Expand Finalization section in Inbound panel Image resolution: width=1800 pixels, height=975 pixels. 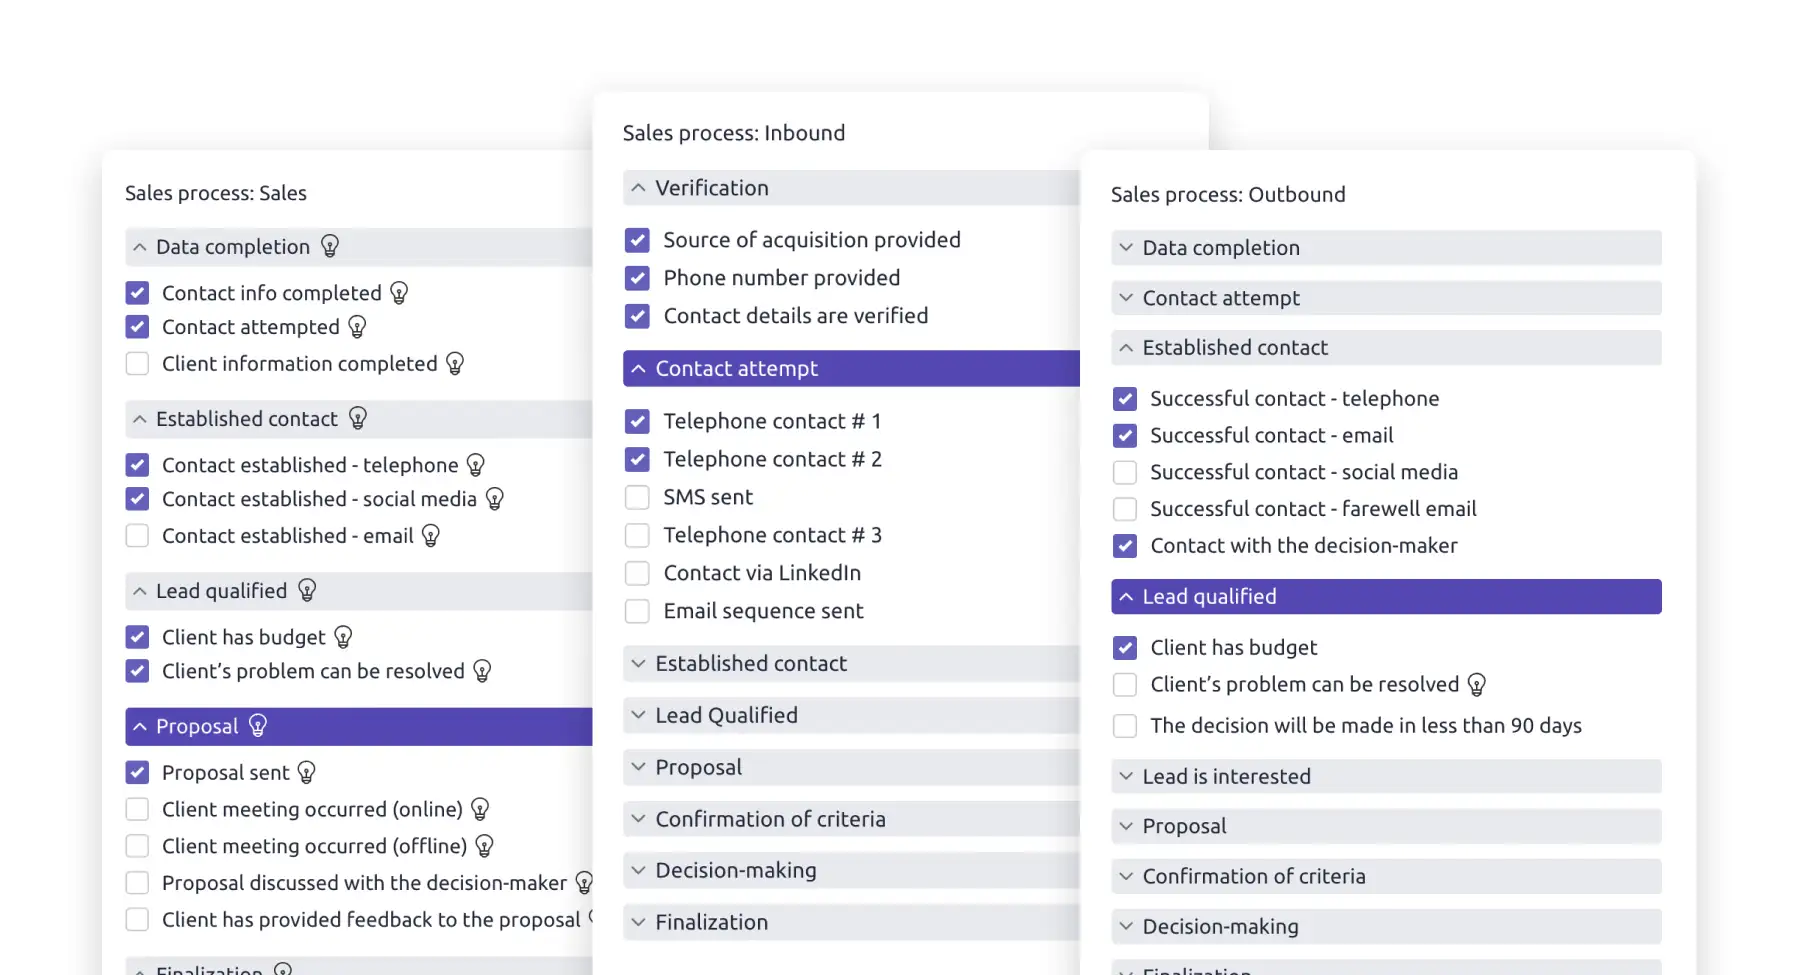(x=851, y=922)
